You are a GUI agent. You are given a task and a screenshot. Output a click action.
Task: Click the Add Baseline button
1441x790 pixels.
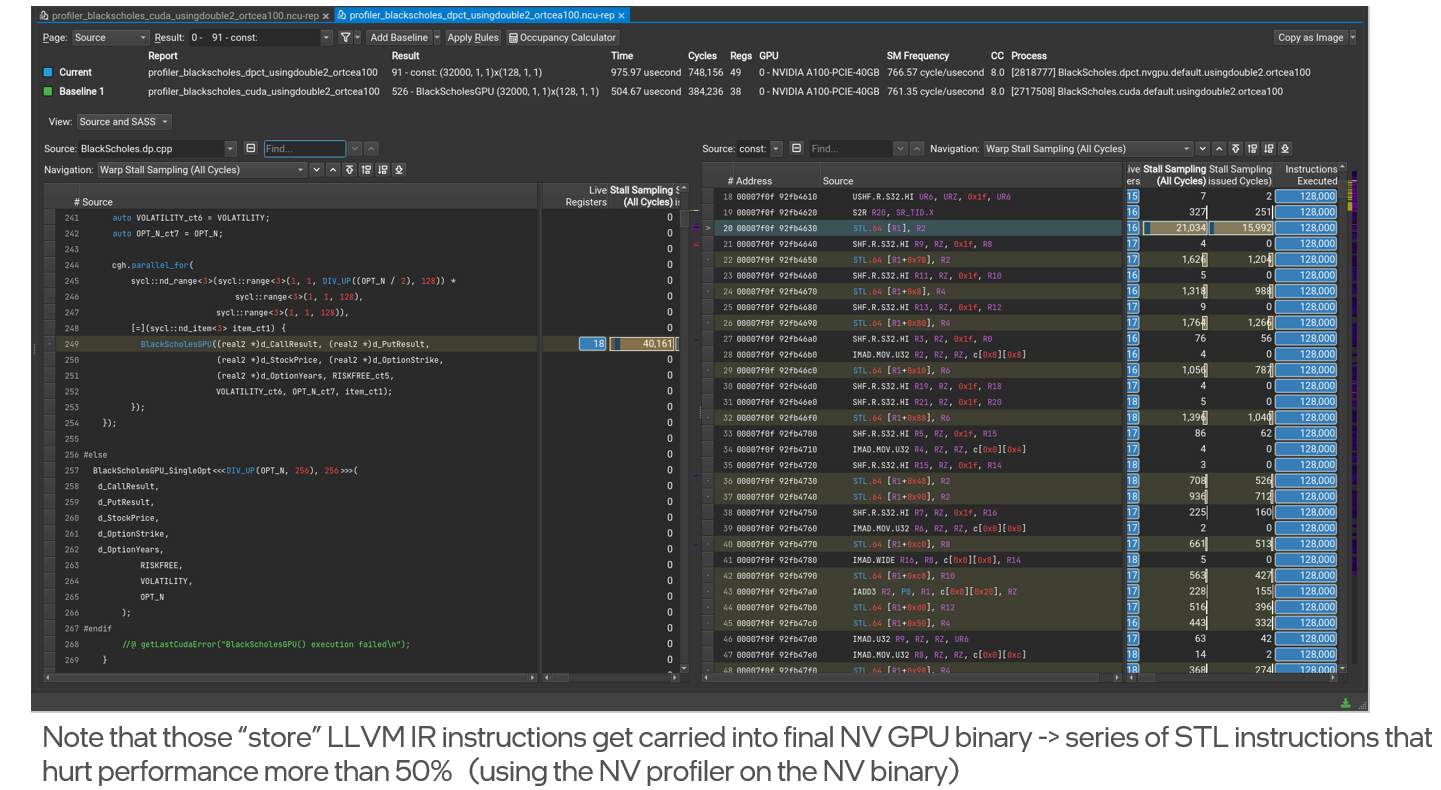click(399, 38)
